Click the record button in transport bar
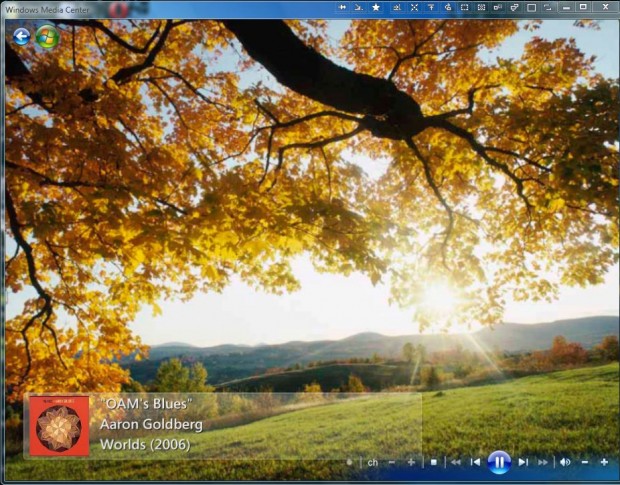The height and width of the screenshot is (485, 620). tap(349, 462)
